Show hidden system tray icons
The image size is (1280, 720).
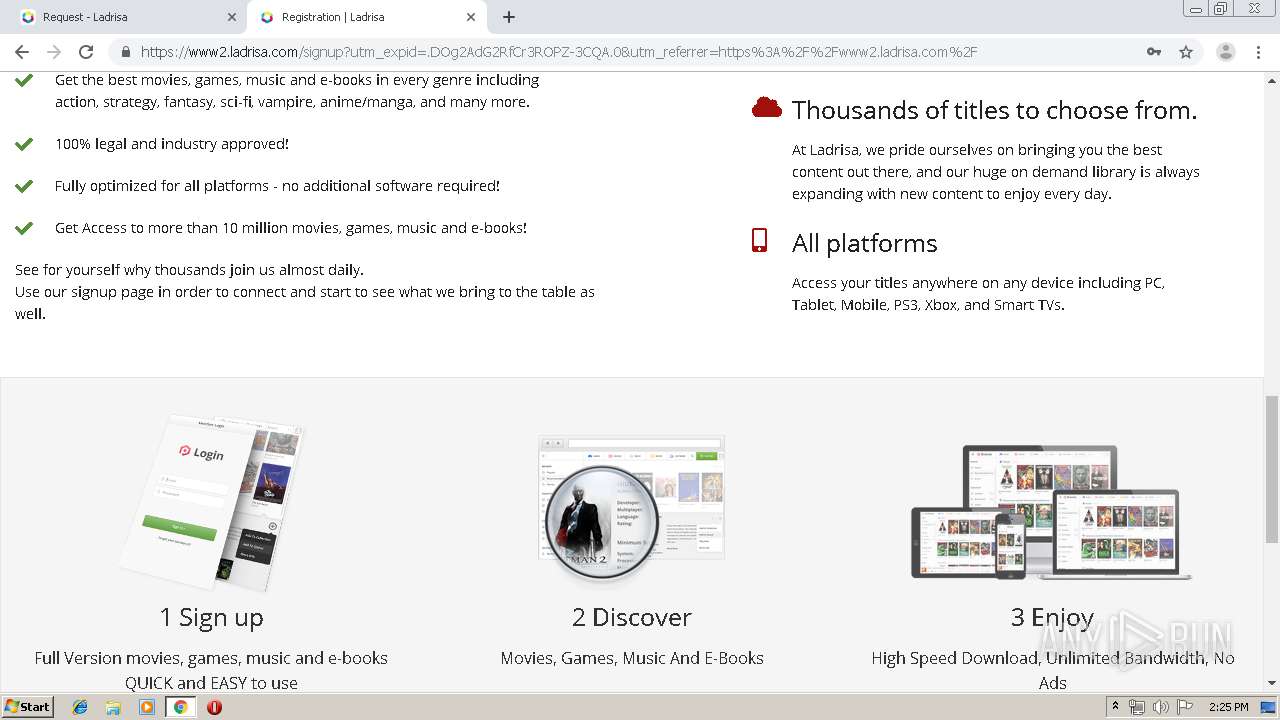pyautogui.click(x=1115, y=707)
